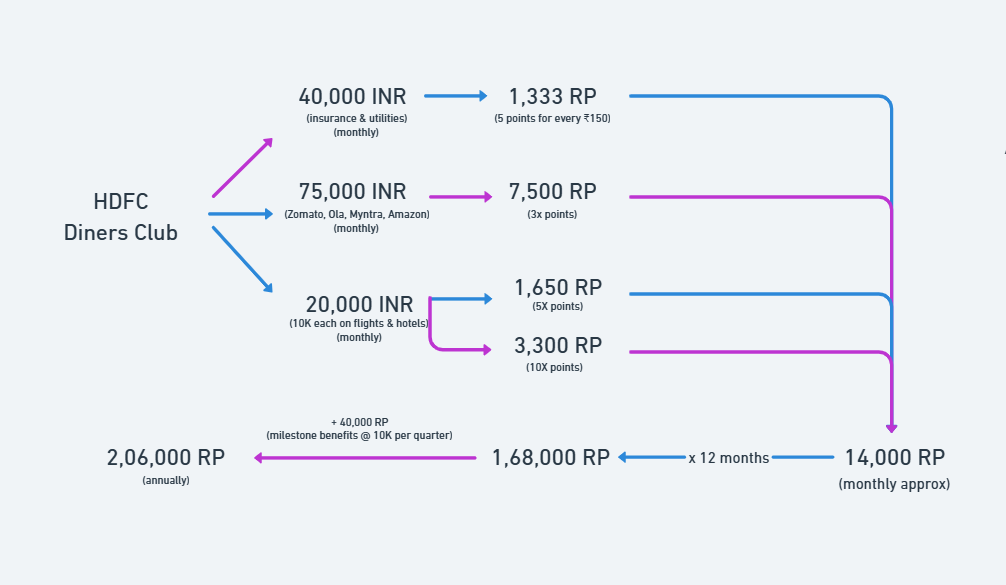Select the 40,000 INR amount text
Viewport: 1006px width, 585px height.
pos(352,97)
